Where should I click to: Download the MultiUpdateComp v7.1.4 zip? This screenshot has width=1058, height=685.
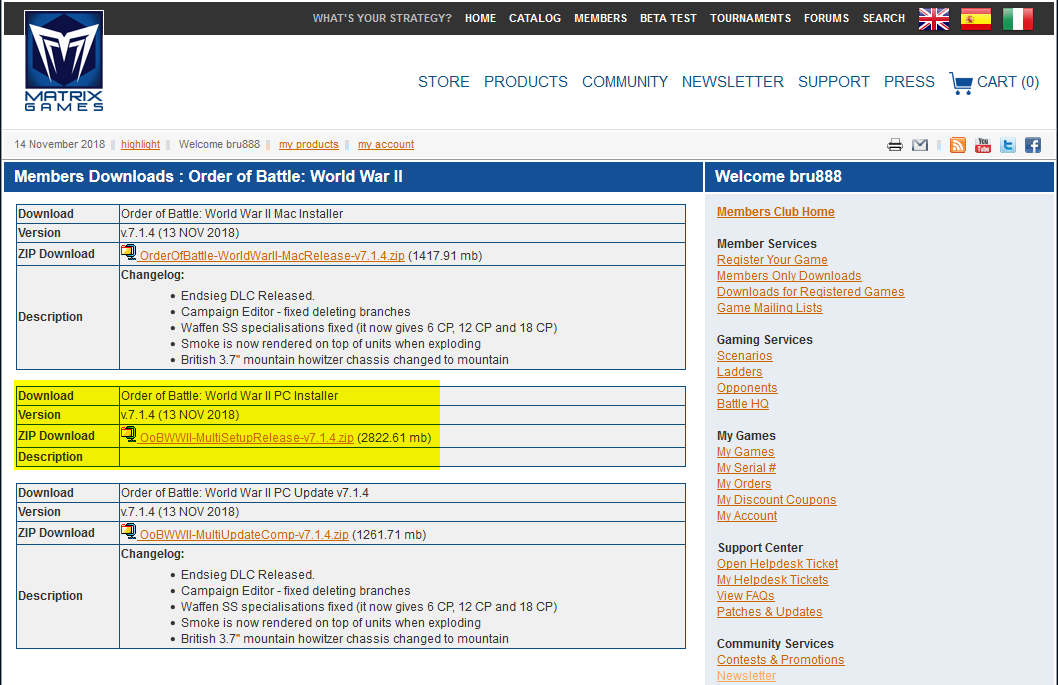coord(244,535)
